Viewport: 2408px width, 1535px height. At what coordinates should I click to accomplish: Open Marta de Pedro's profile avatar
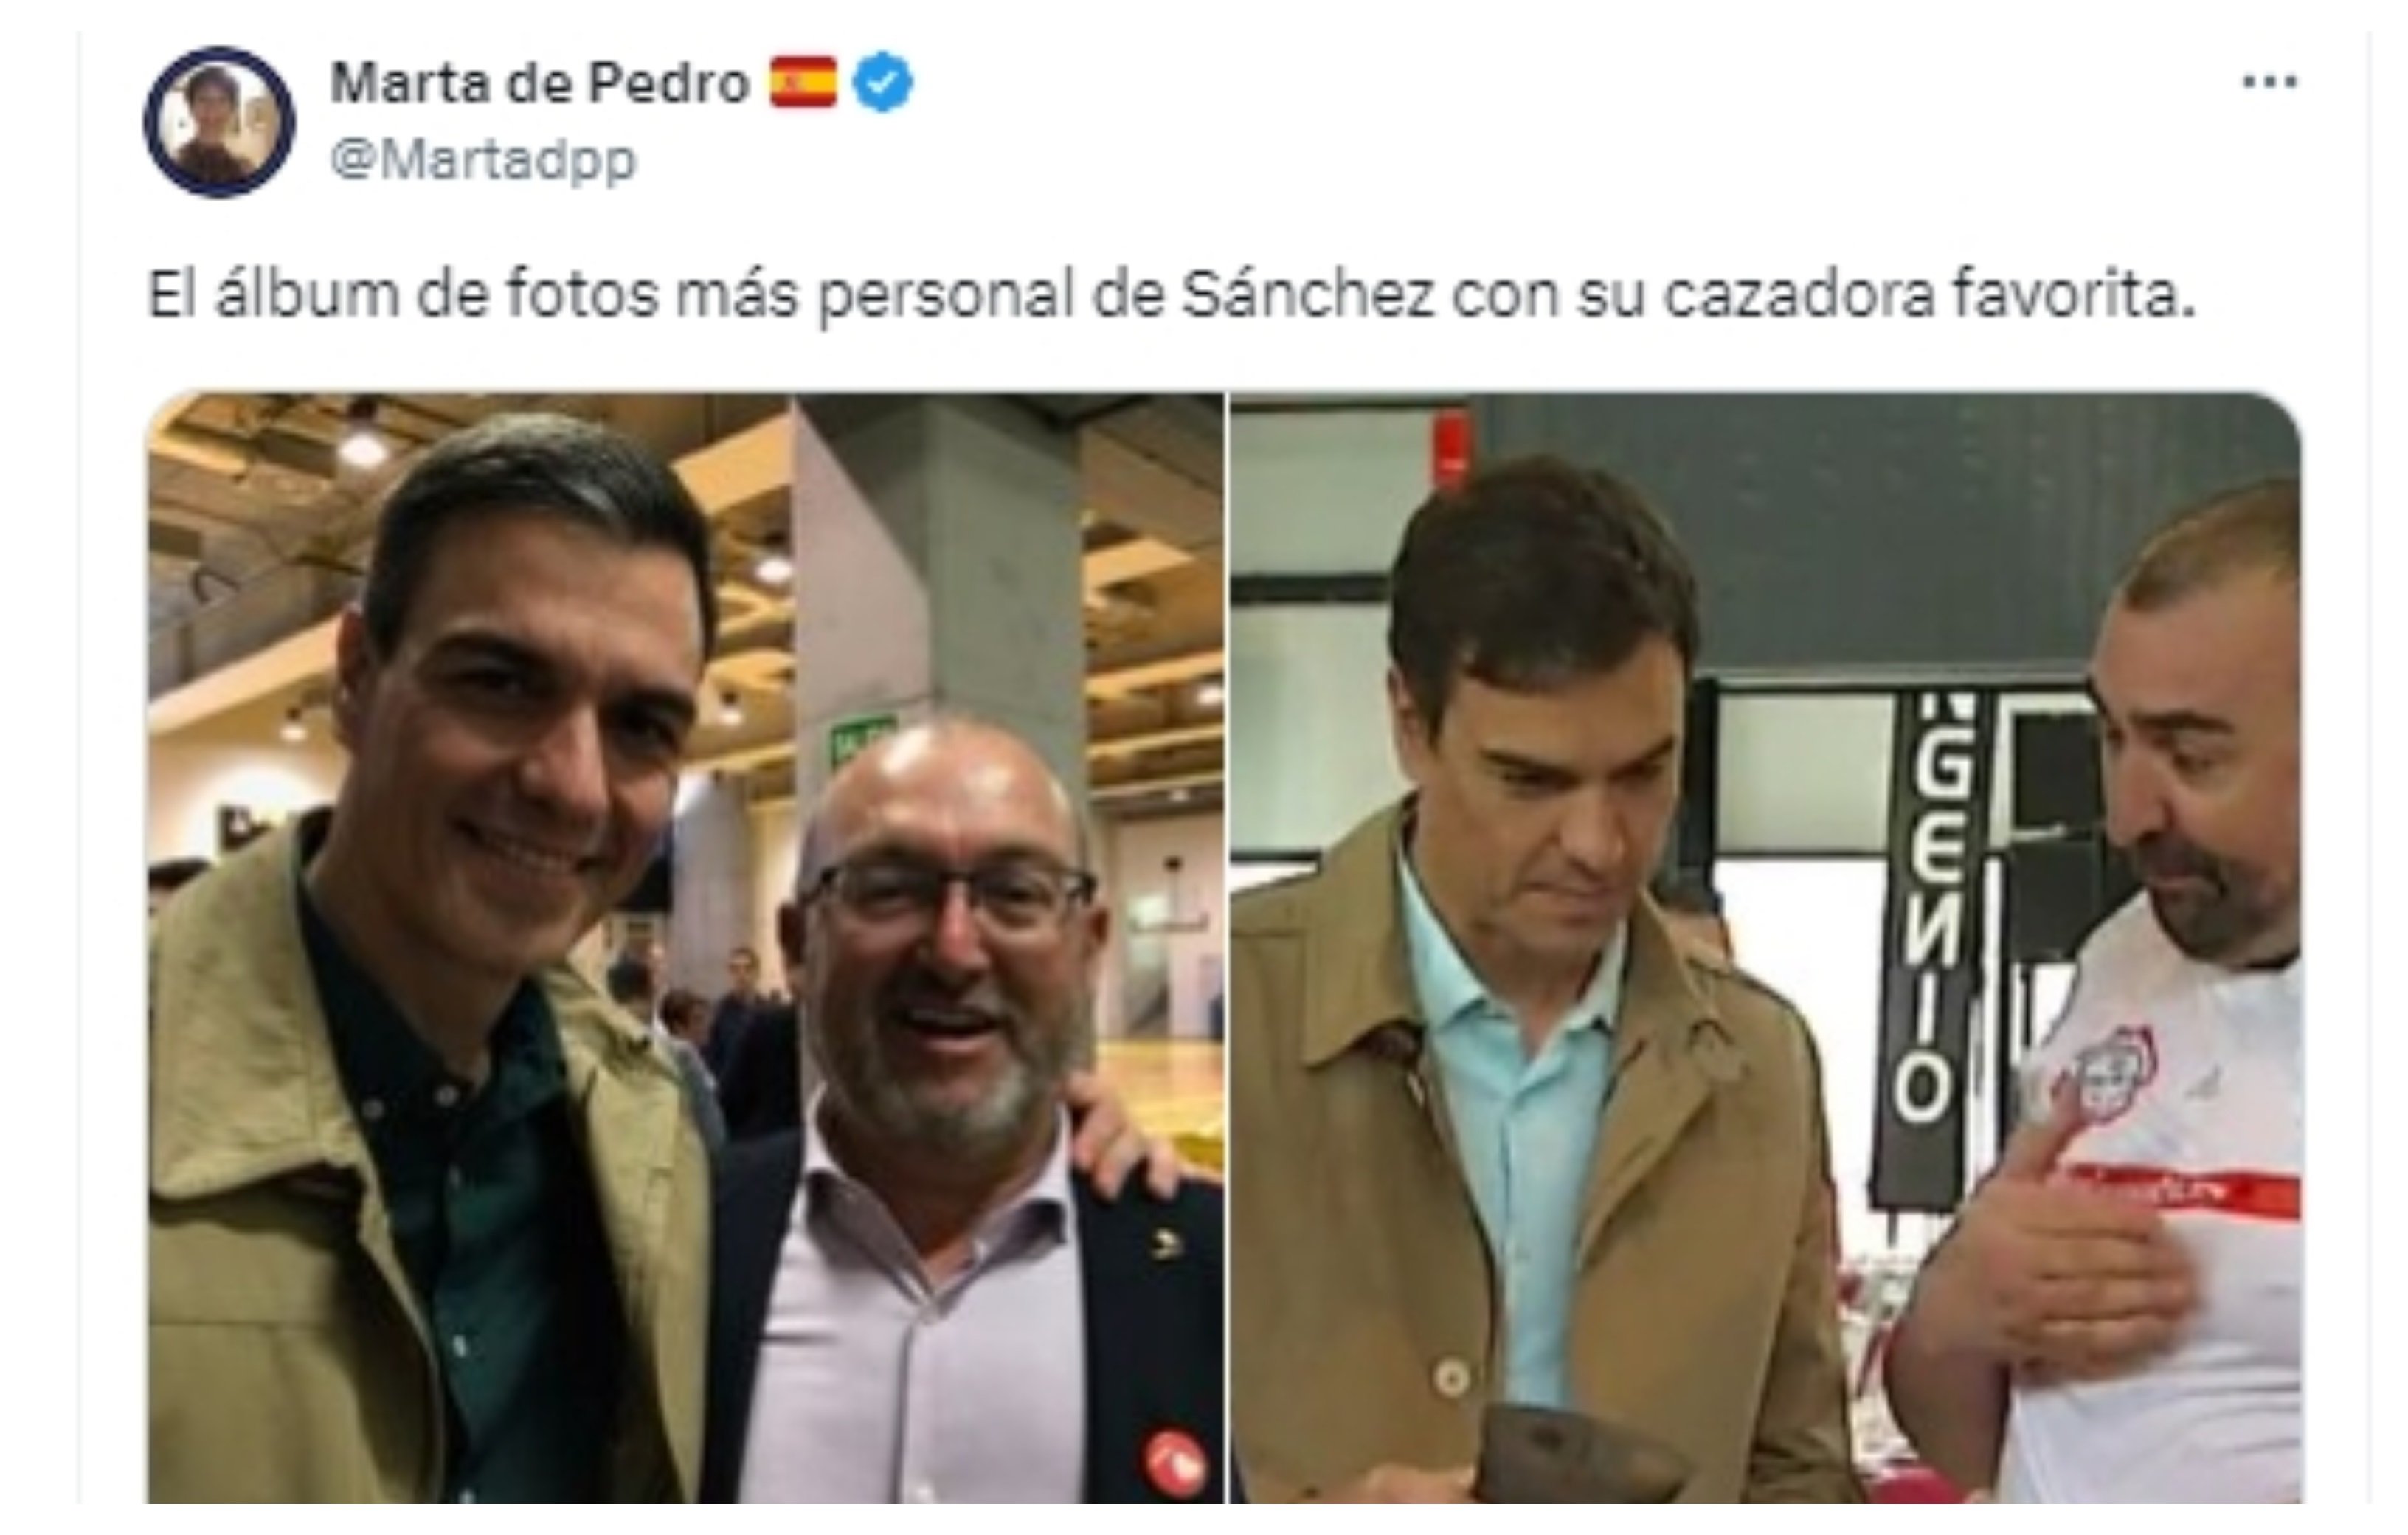[219, 122]
